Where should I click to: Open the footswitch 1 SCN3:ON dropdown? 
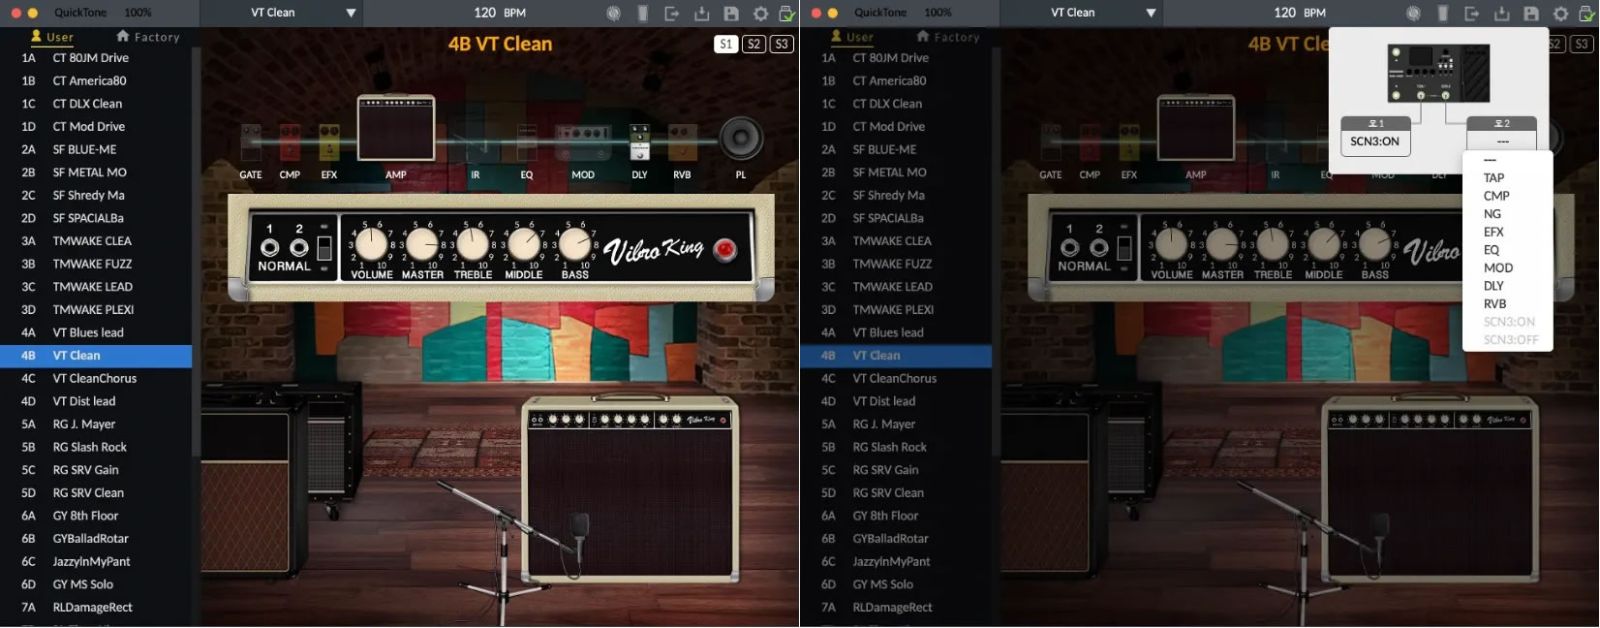[x=1375, y=141]
